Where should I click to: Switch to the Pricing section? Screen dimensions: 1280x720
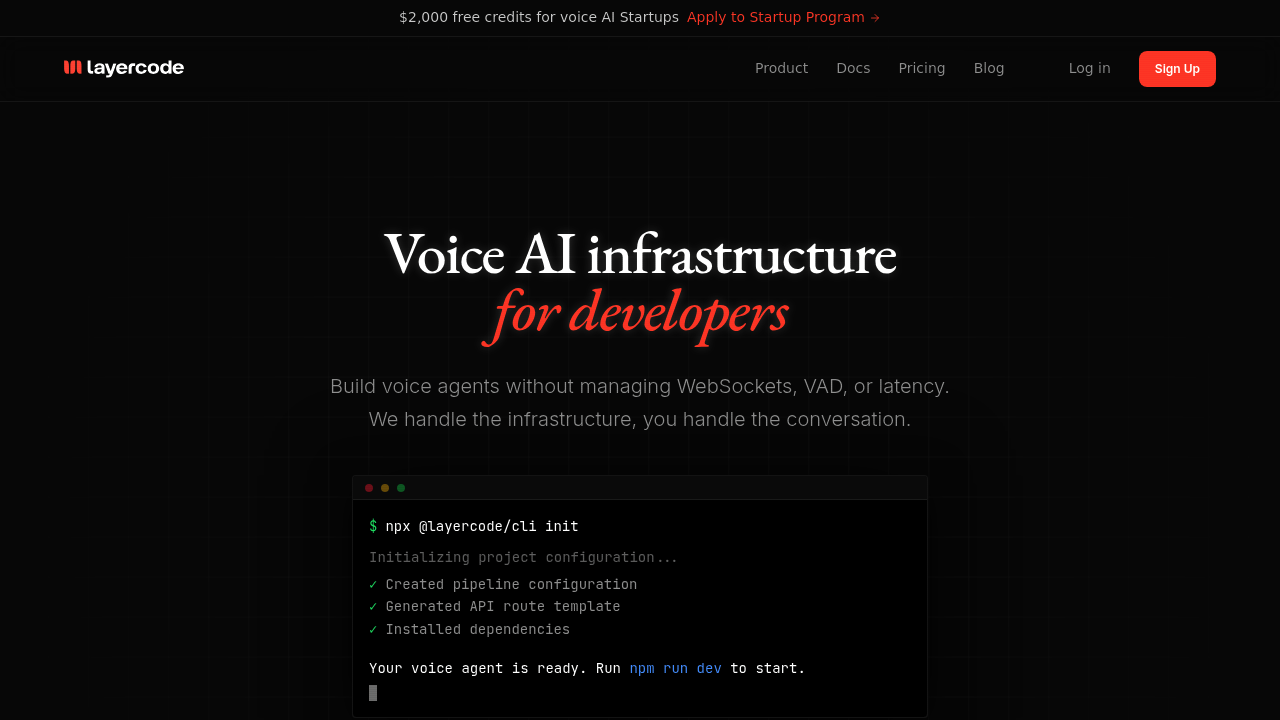(921, 68)
